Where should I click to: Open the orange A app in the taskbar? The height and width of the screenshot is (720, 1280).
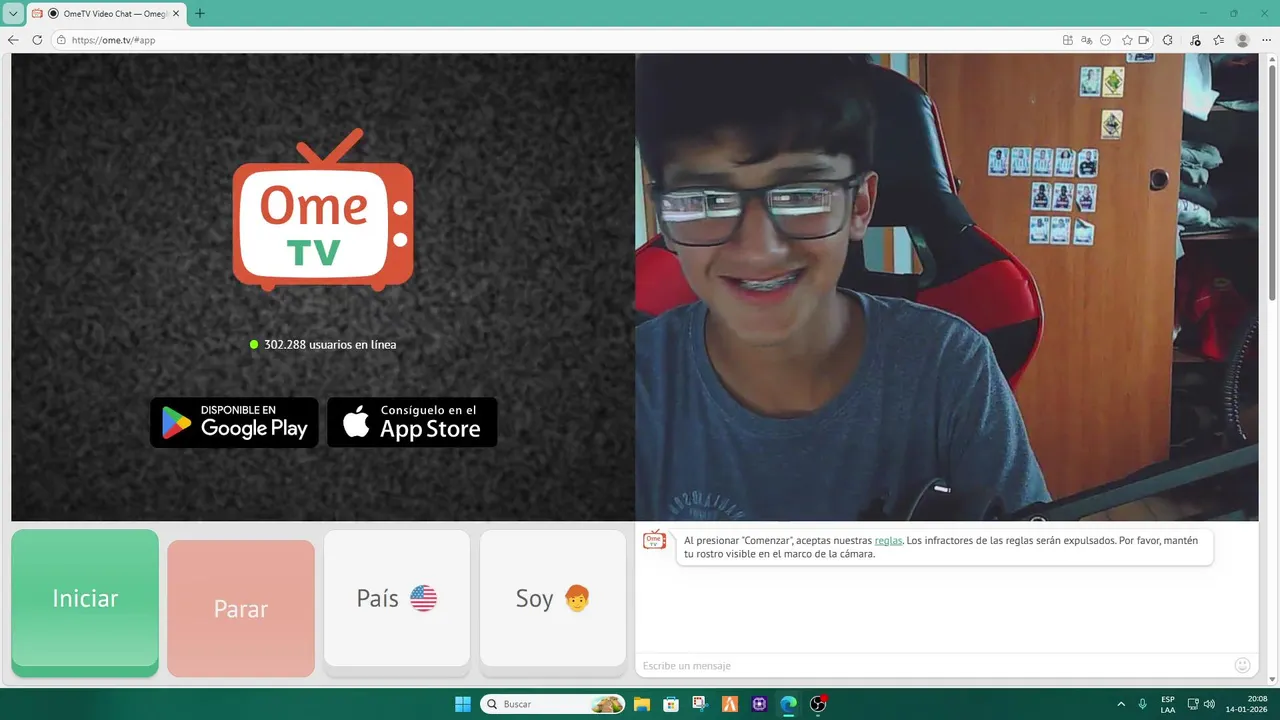730,704
